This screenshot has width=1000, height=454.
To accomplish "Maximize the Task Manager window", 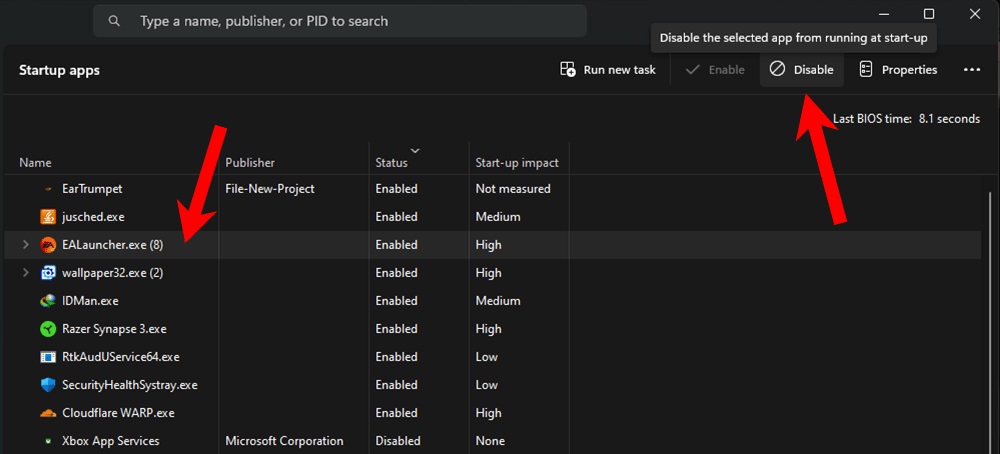I will coord(929,14).
